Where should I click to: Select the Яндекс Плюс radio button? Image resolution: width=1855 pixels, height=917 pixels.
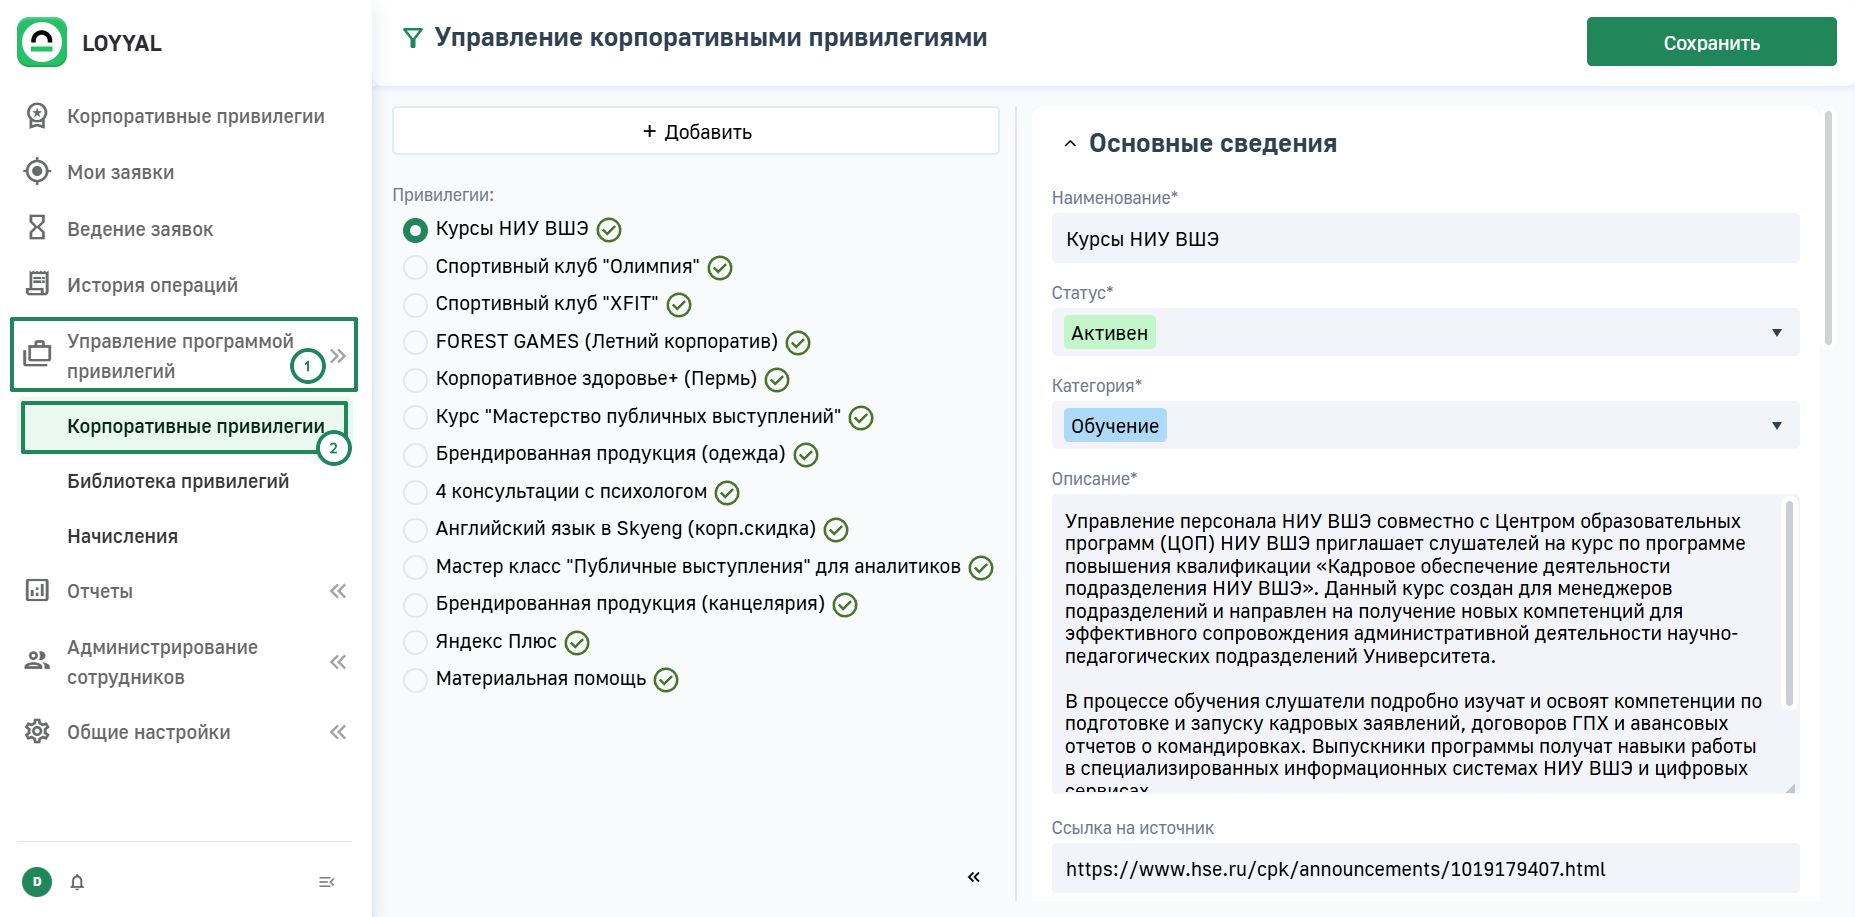[415, 642]
